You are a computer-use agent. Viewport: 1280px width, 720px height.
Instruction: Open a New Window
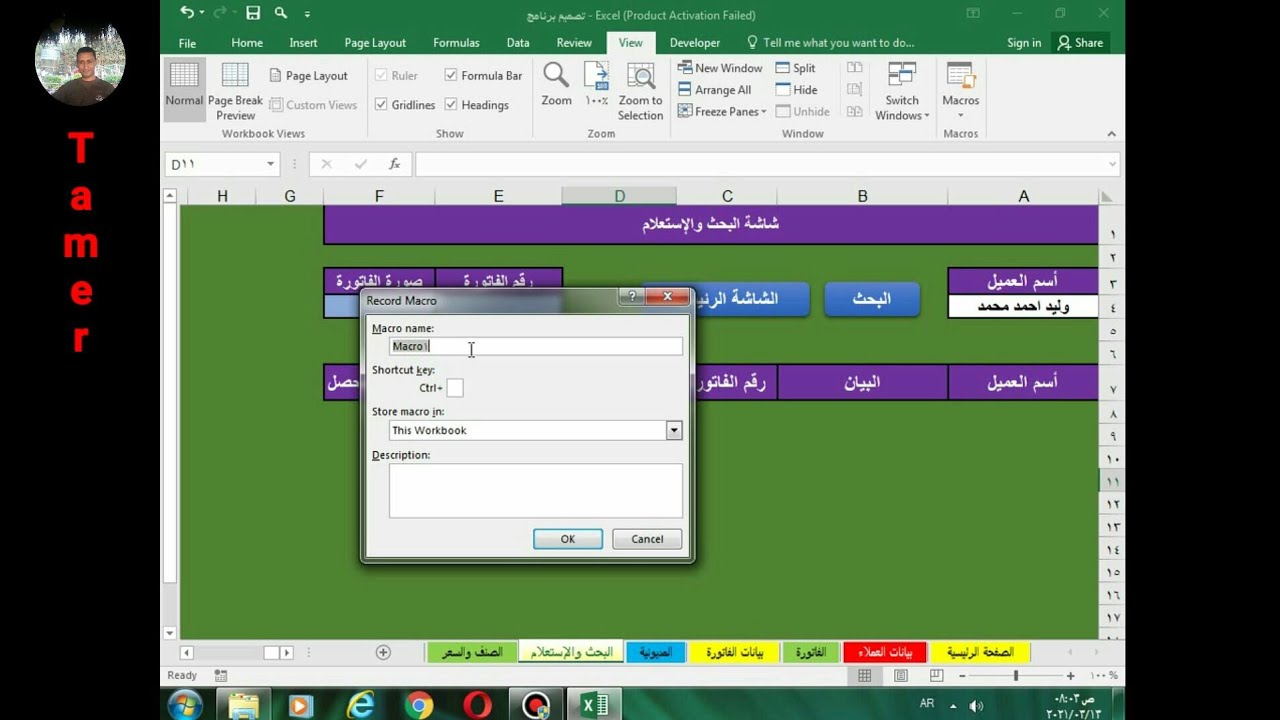point(720,68)
